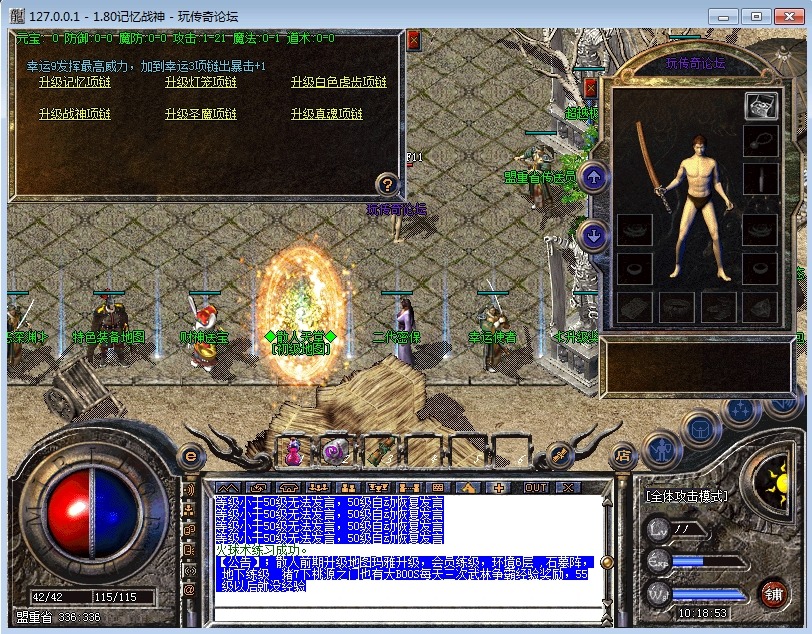Viewport: 812px width, 634px height.
Task: Toggle the sound-wave chat filter icon
Action: tap(190, 490)
